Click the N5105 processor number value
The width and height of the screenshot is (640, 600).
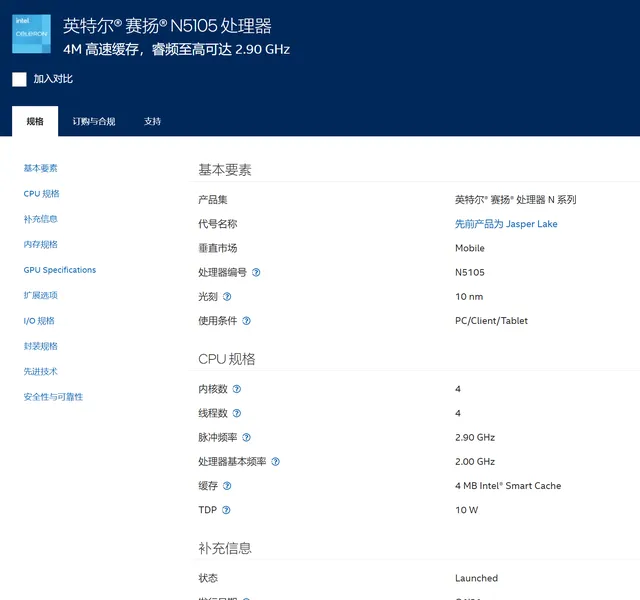pyautogui.click(x=470, y=272)
